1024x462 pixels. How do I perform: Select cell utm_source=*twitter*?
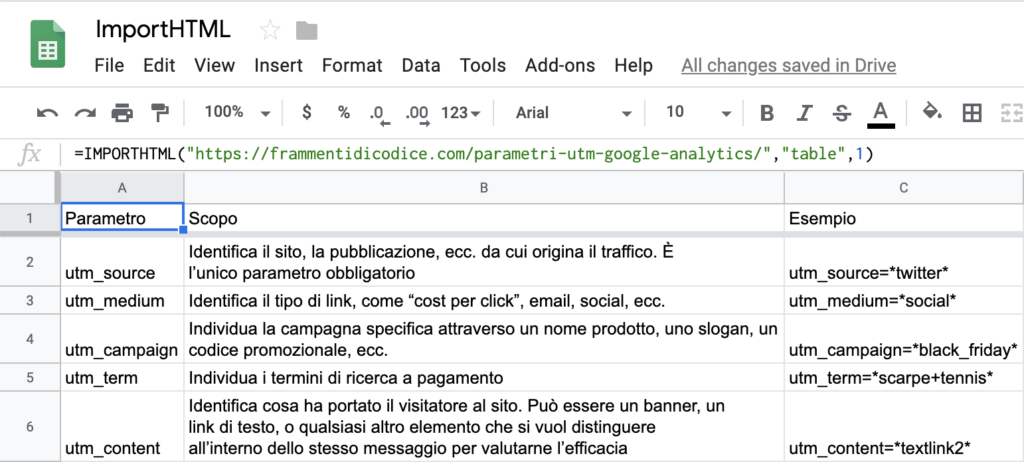tap(904, 262)
